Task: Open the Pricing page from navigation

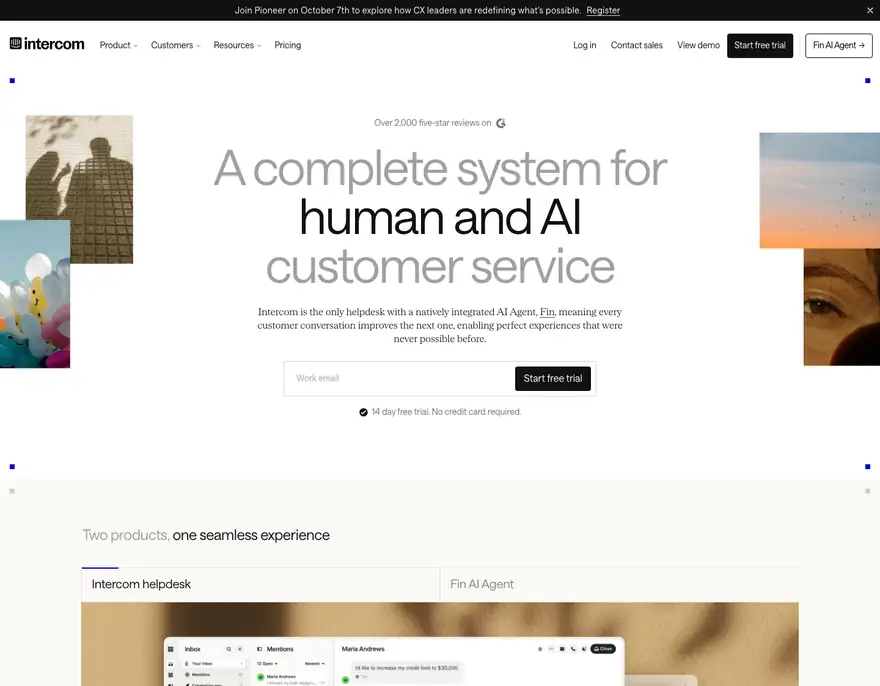Action: click(x=288, y=45)
